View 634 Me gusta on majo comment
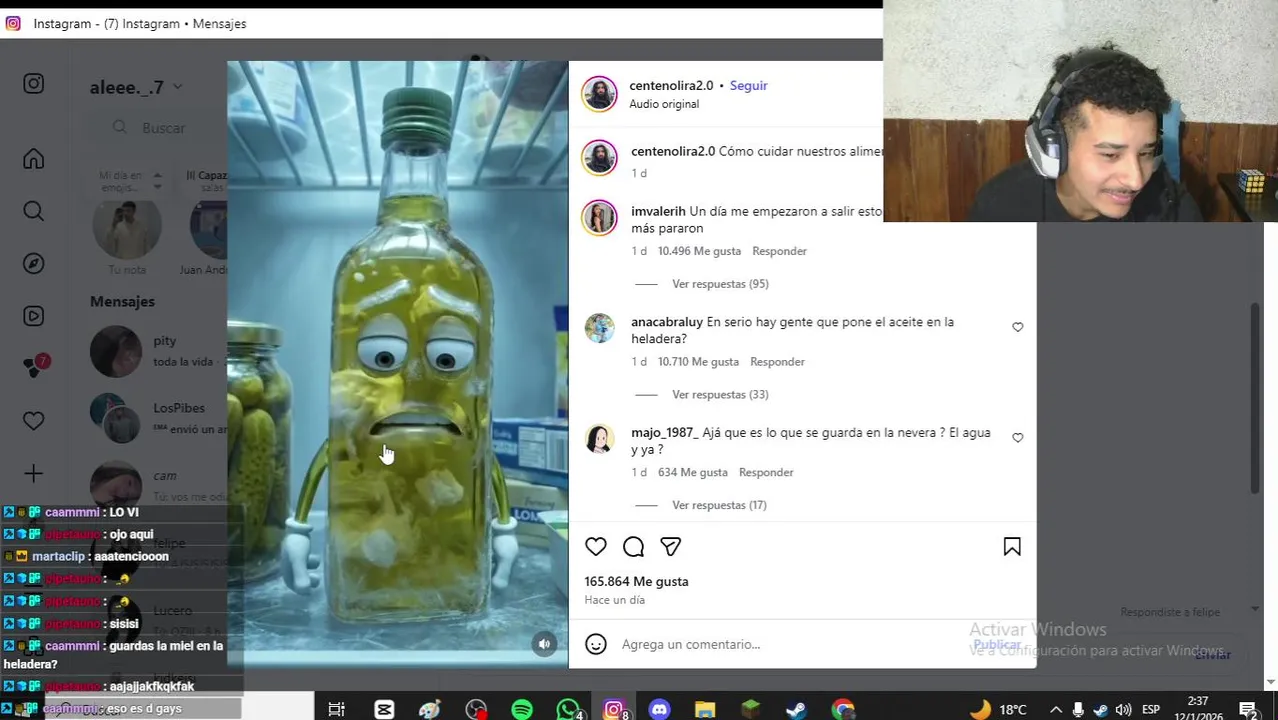The height and width of the screenshot is (720, 1278). pos(693,472)
